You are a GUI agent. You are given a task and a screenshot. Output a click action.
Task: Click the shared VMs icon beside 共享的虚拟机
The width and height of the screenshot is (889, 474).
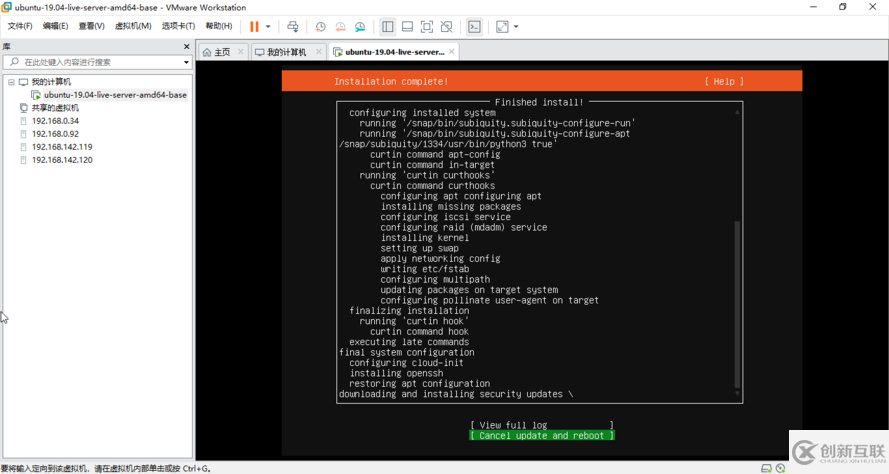(23, 108)
